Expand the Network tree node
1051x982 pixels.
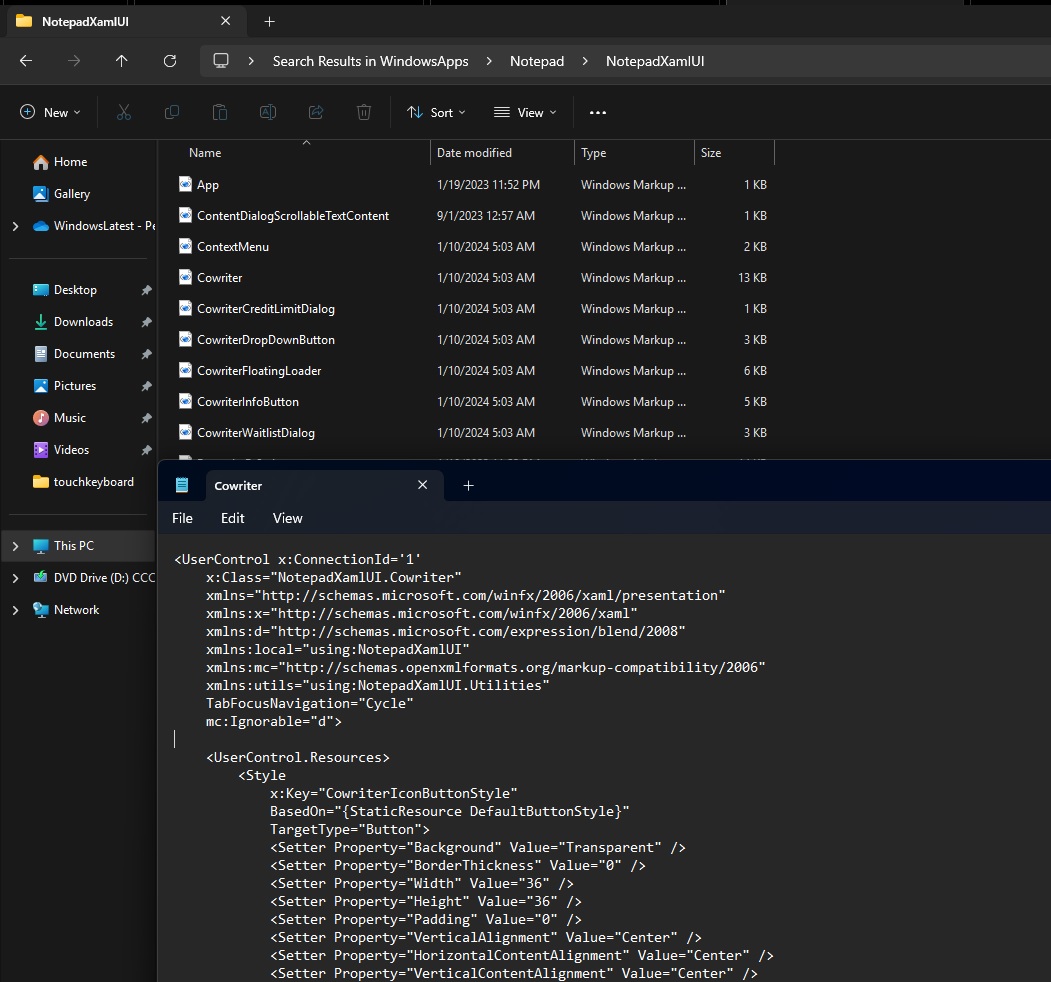(15, 610)
